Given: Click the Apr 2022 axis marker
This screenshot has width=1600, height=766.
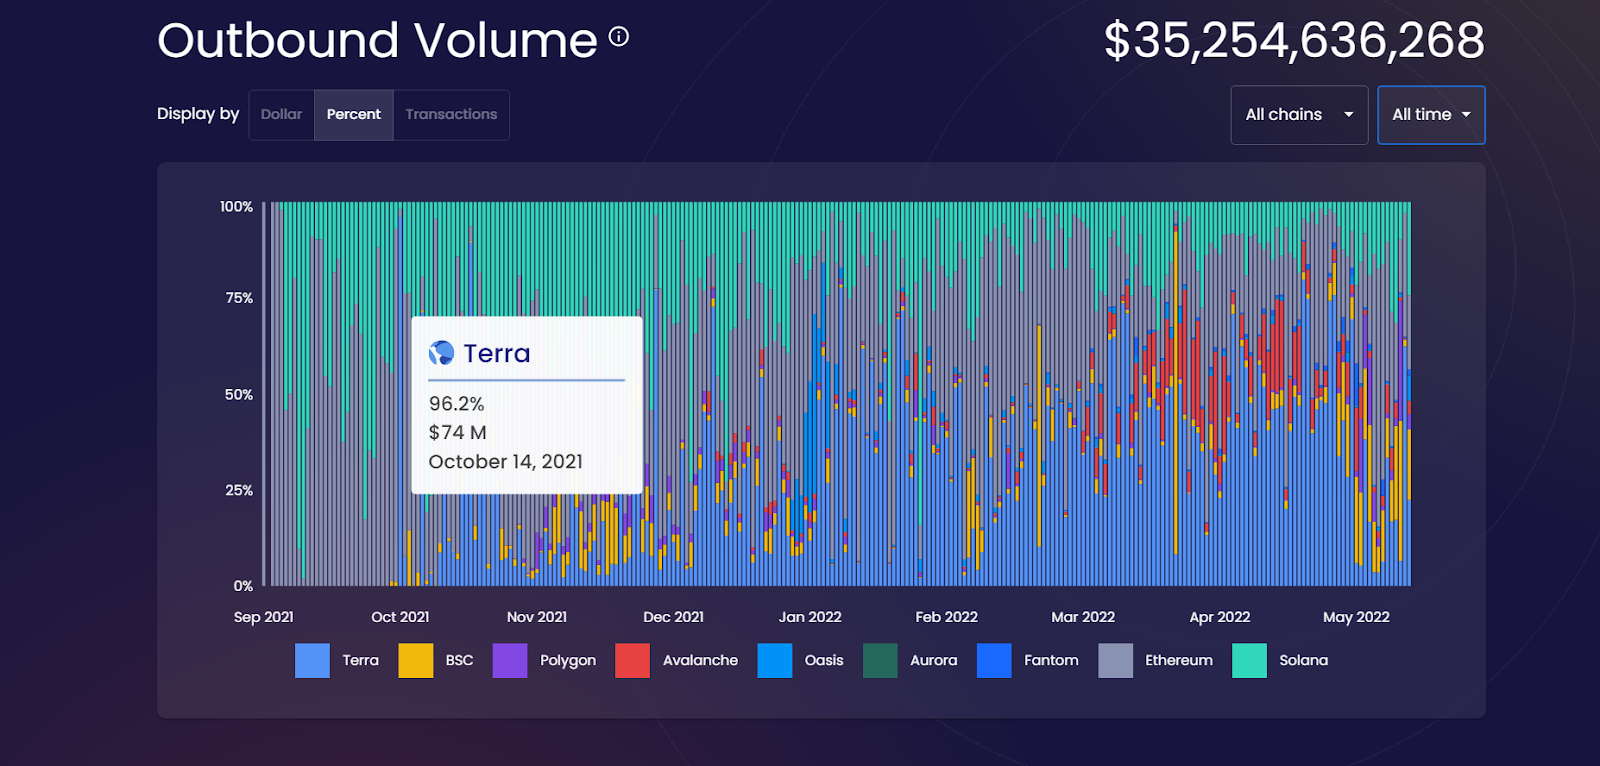Looking at the screenshot, I should (1219, 617).
